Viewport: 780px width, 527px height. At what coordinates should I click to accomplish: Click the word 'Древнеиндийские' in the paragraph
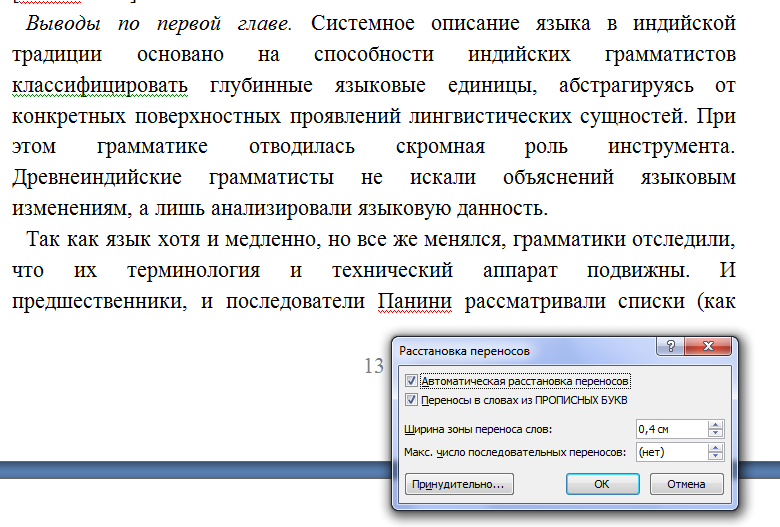[x=97, y=178]
